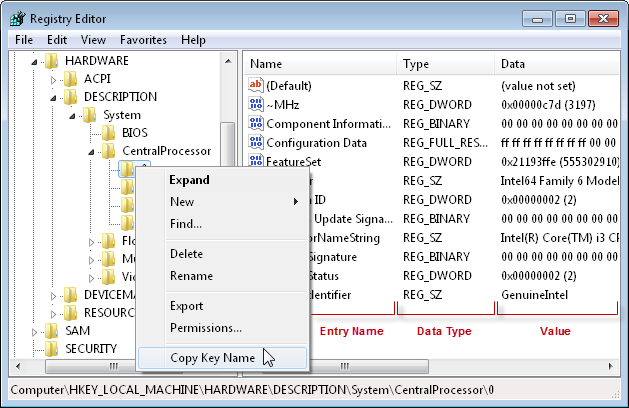Viewport: 629px width, 408px height.
Task: Click tree pane scroll up arrow
Action: [x=228, y=61]
